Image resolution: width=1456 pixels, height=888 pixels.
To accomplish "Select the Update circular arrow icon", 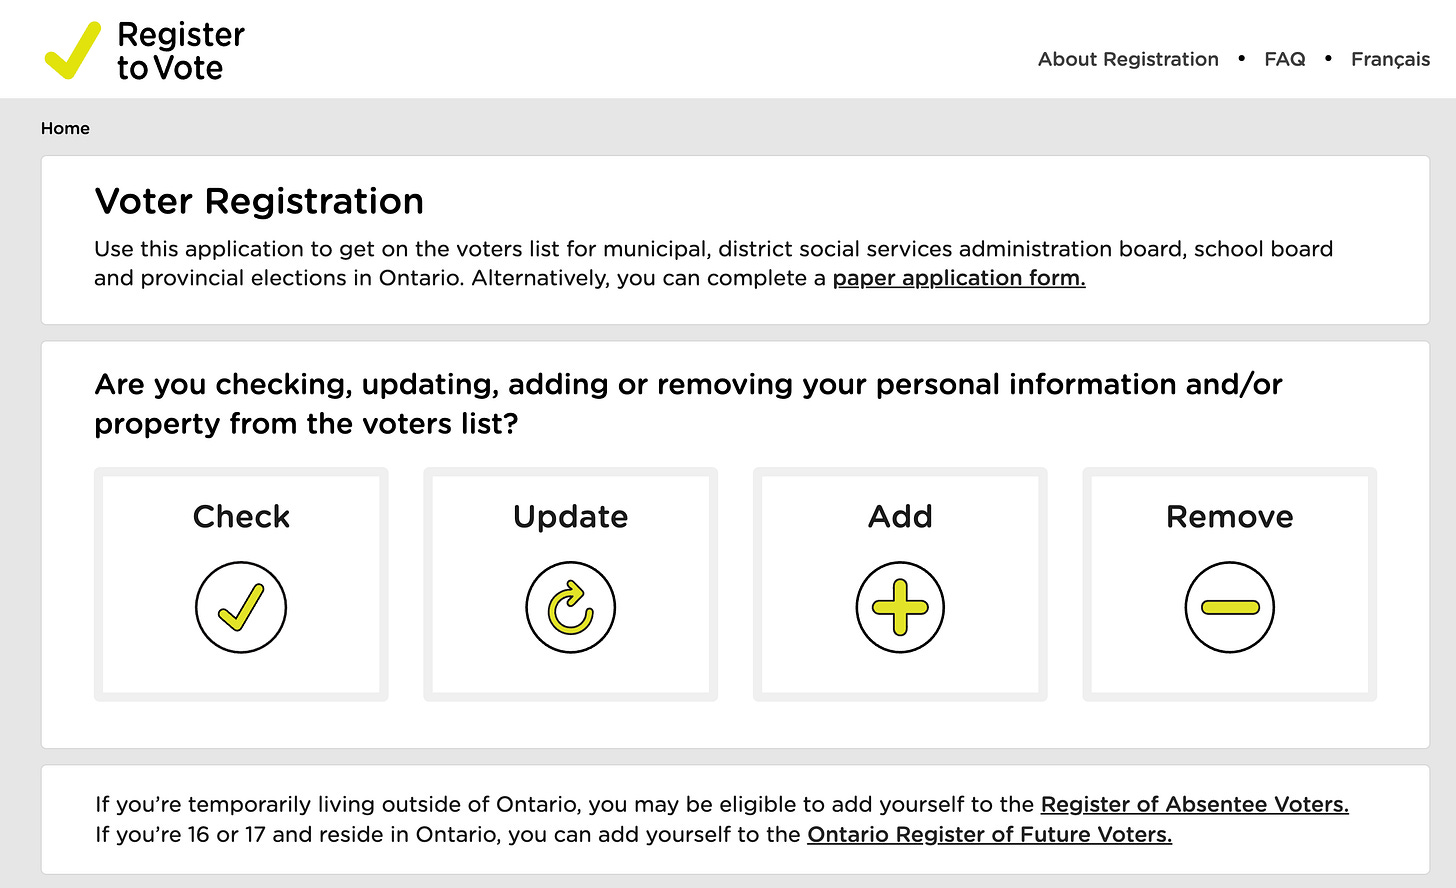I will [x=571, y=607].
